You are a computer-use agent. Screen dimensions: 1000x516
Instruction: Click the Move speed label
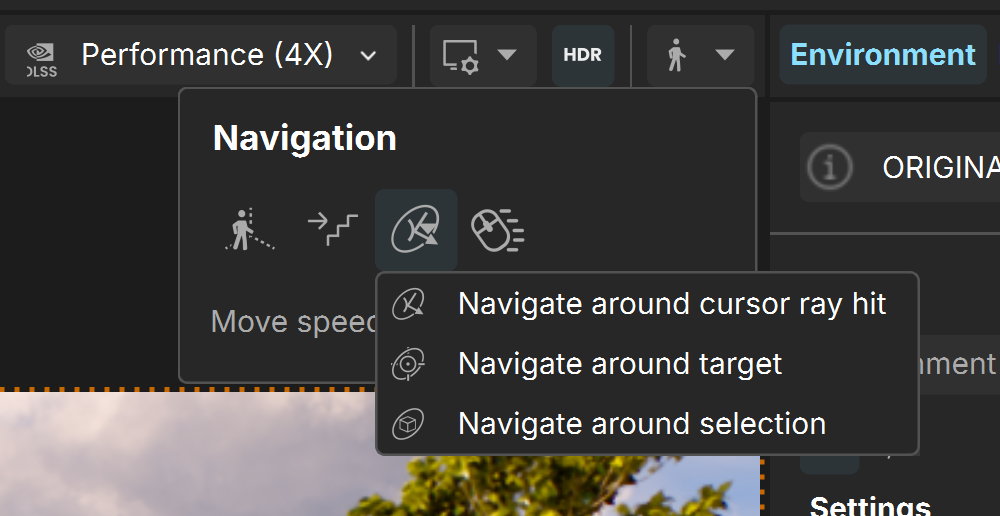point(294,321)
